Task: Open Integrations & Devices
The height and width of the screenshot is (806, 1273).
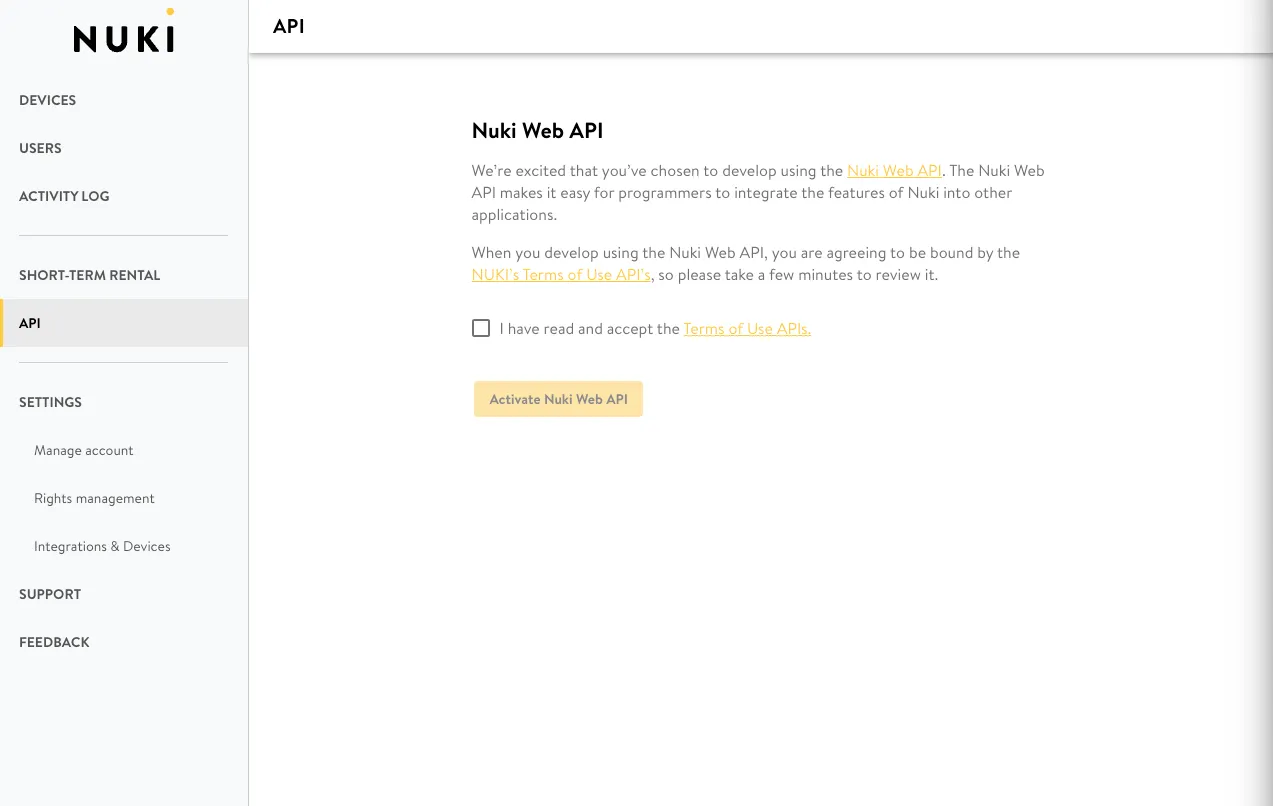Action: 102,547
